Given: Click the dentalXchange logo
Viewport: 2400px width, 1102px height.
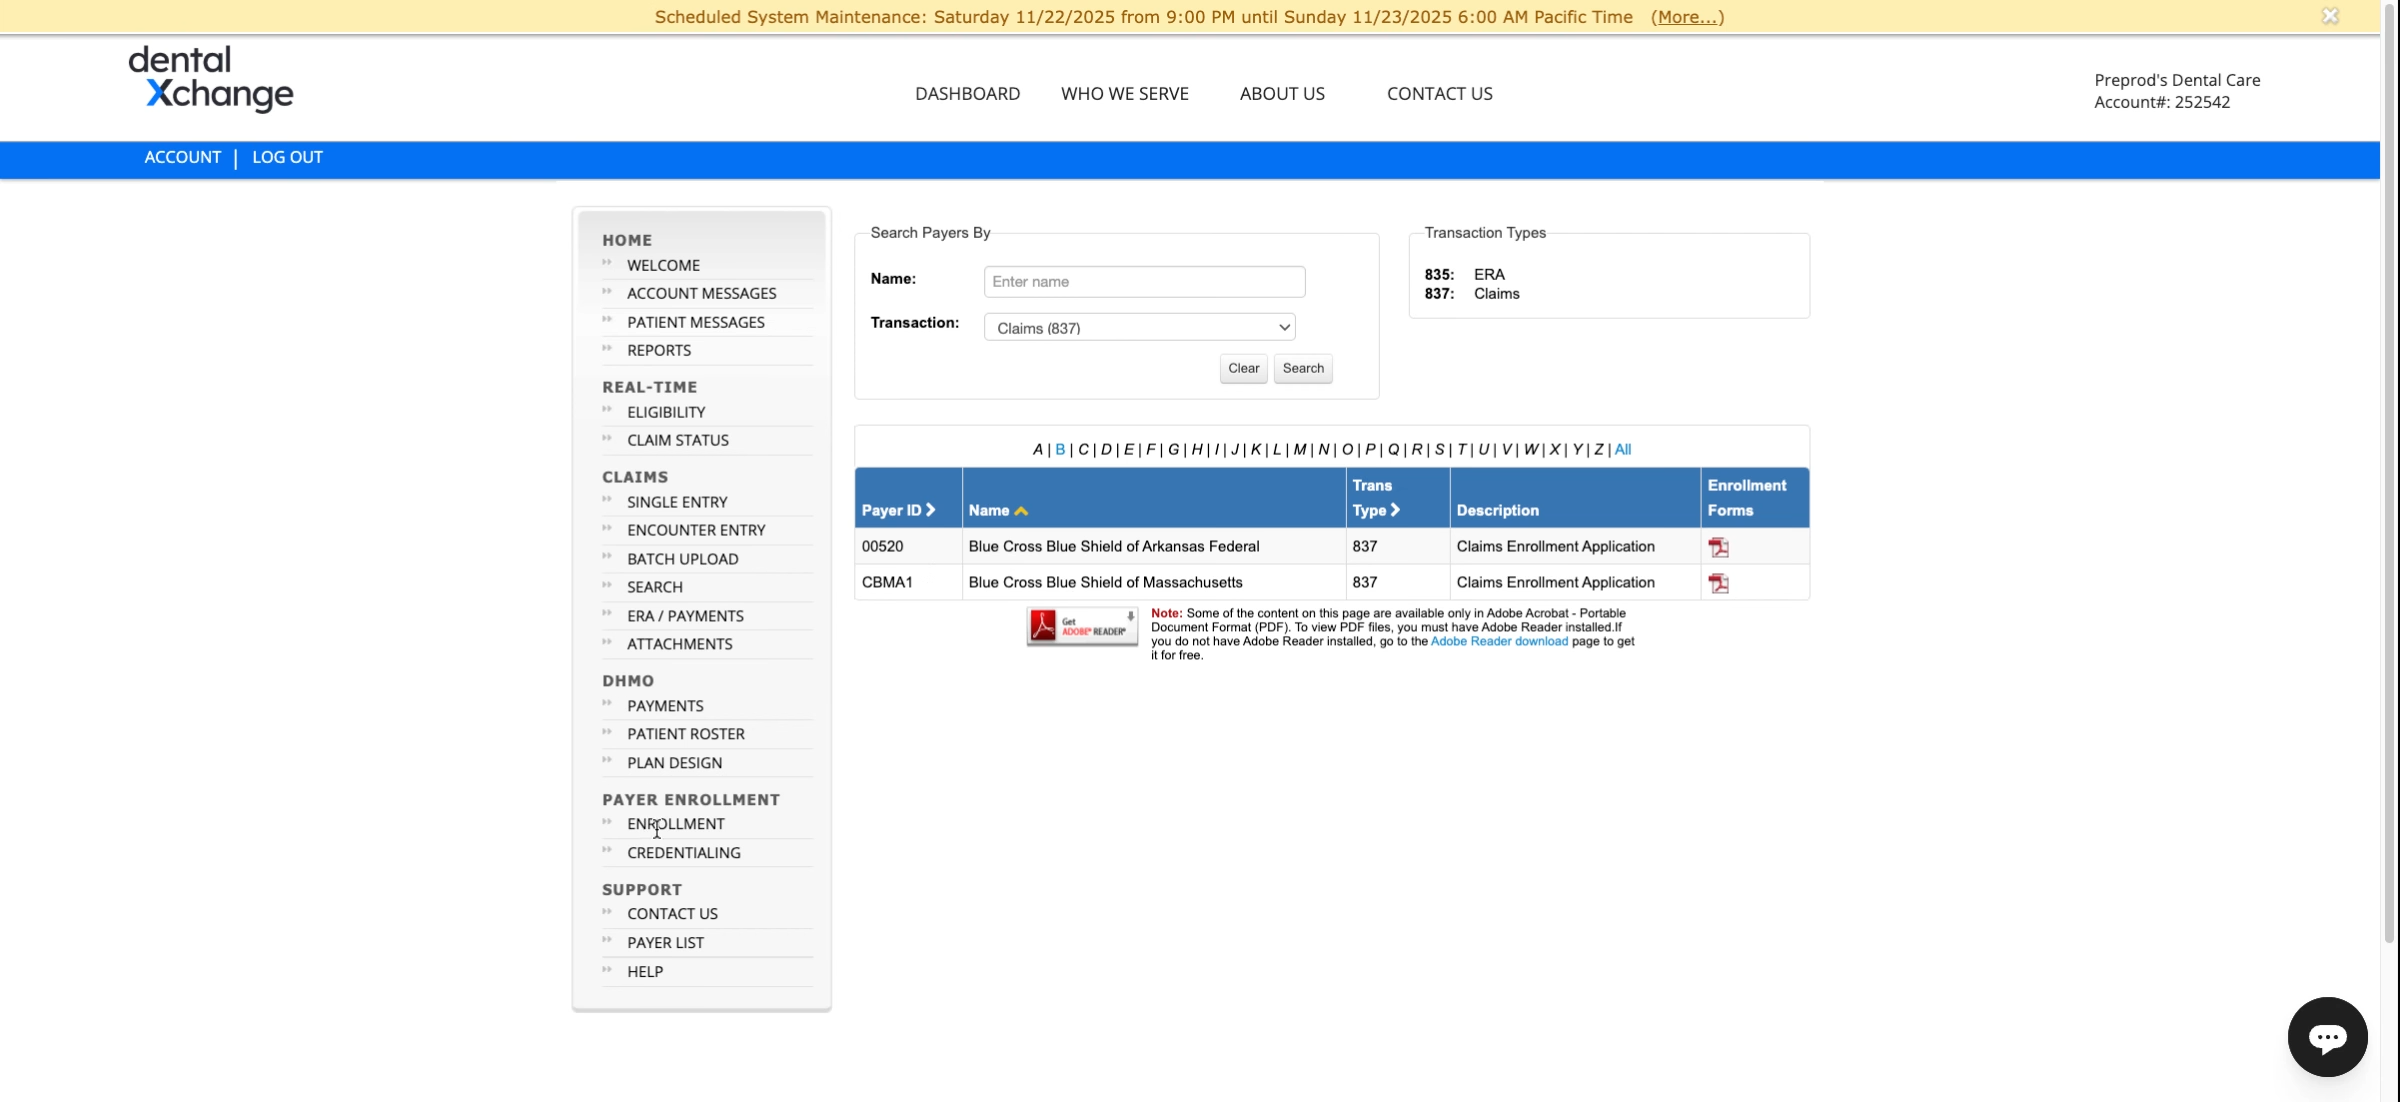Looking at the screenshot, I should 211,79.
